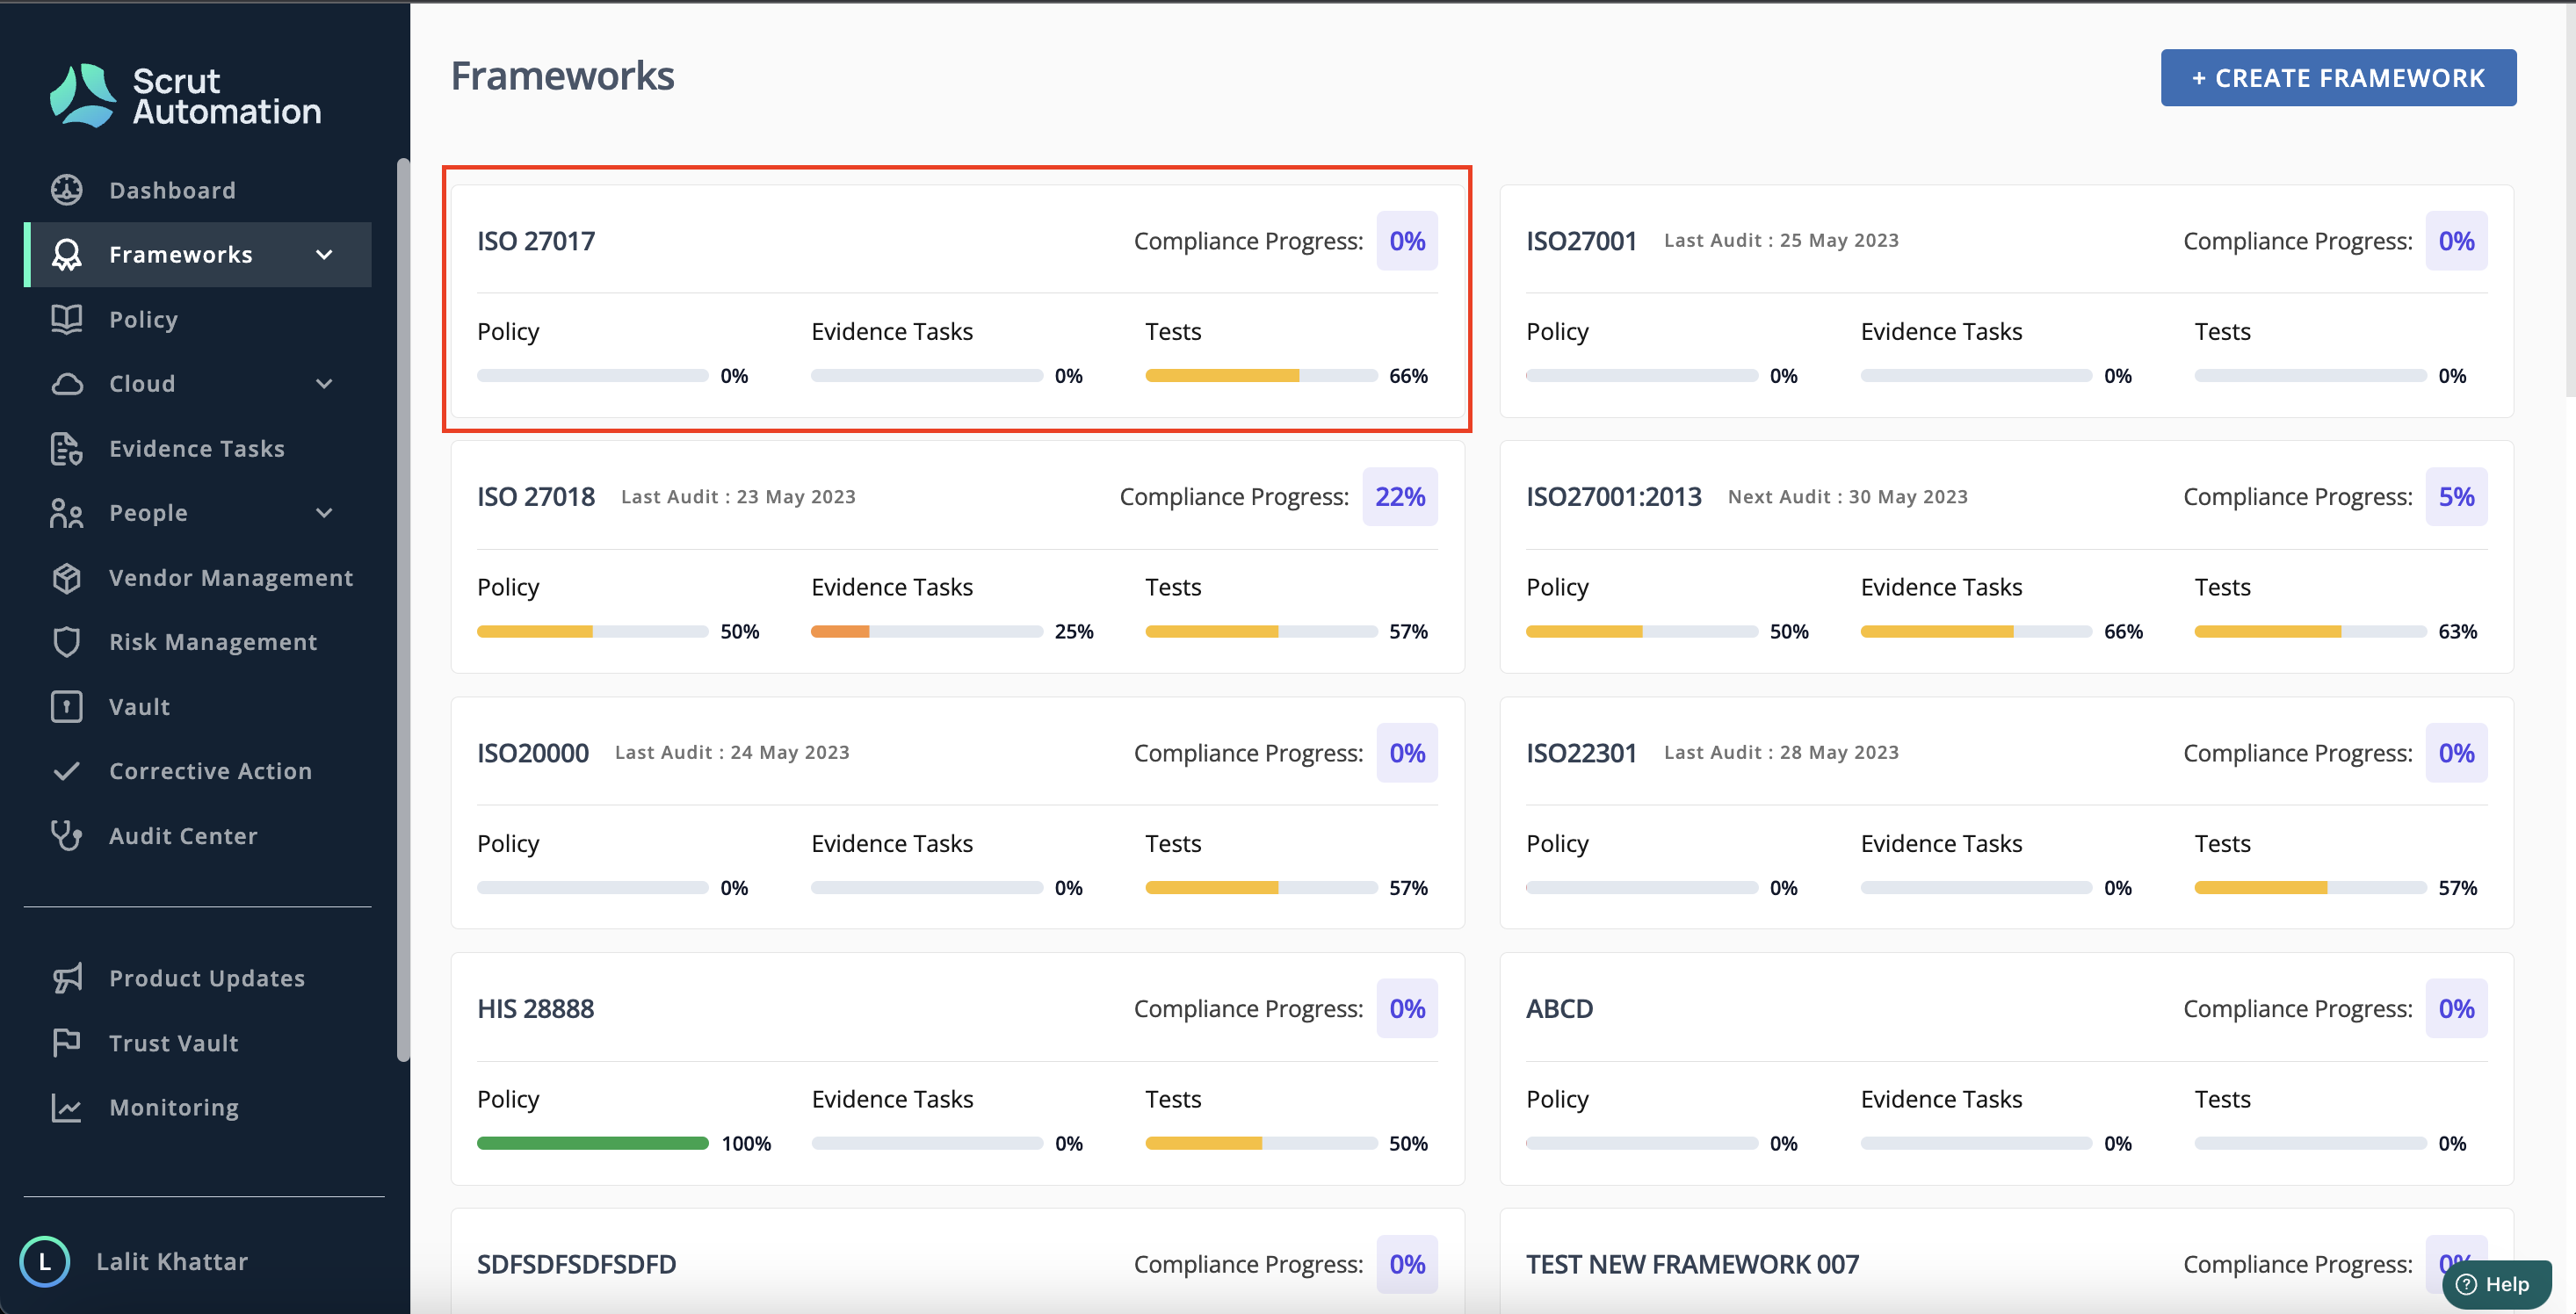Viewport: 2576px width, 1314px height.
Task: Click Last Audit : 28 May 2023
Action: (x=1781, y=752)
